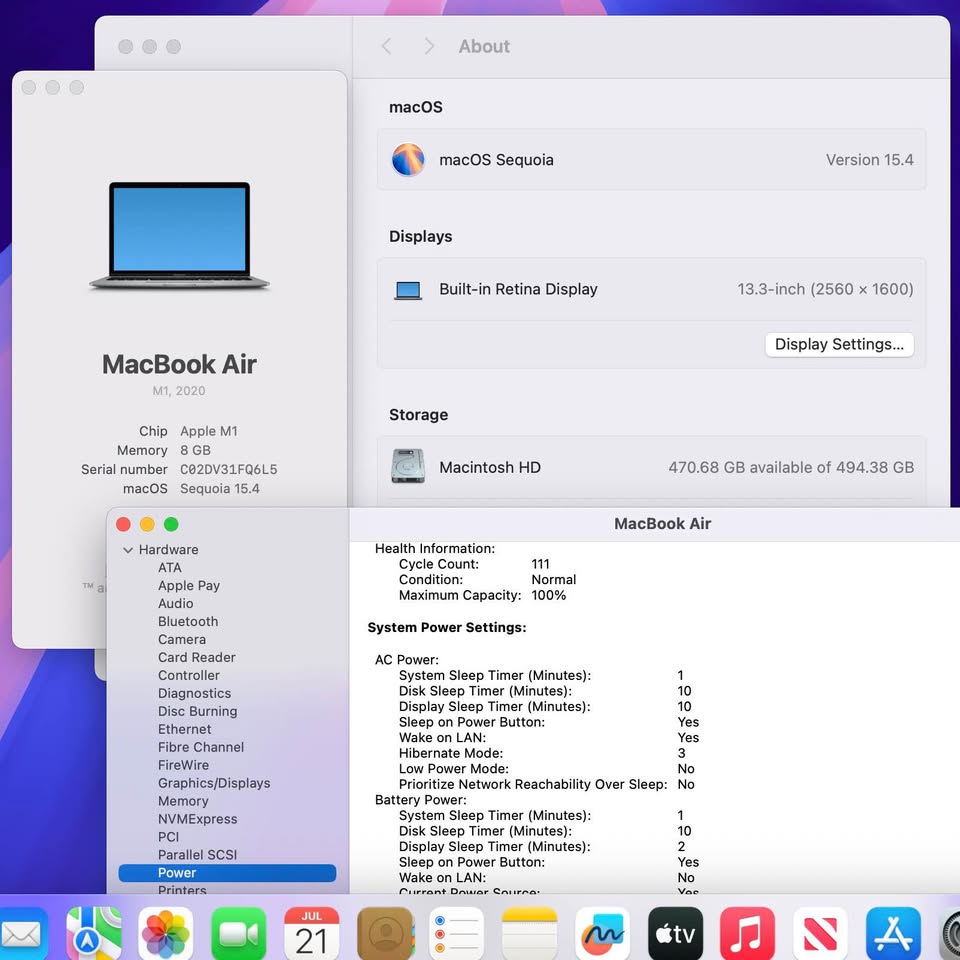This screenshot has height=960, width=960.
Task: Open Music app in the Dock
Action: click(748, 933)
